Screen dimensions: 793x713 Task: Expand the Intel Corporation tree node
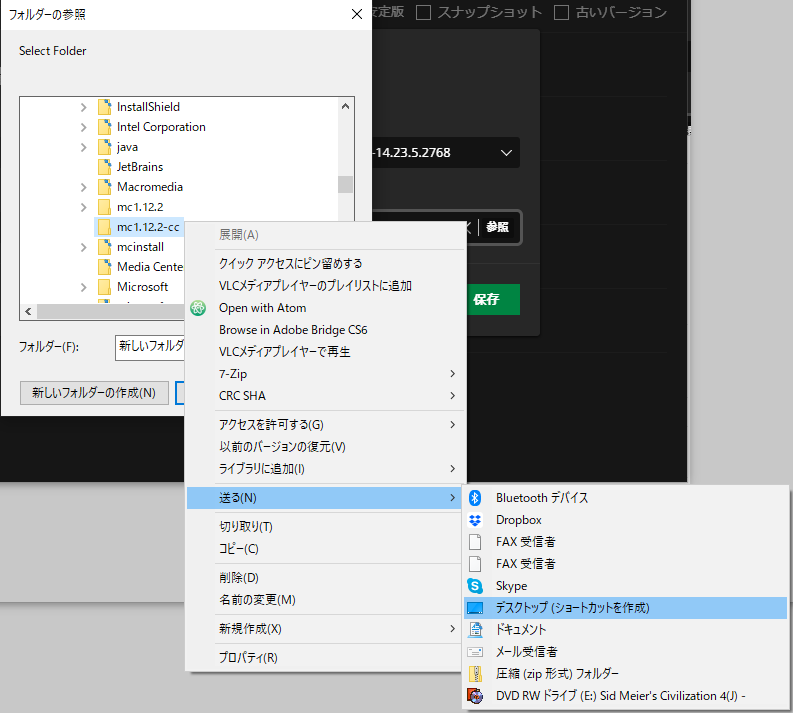[83, 127]
